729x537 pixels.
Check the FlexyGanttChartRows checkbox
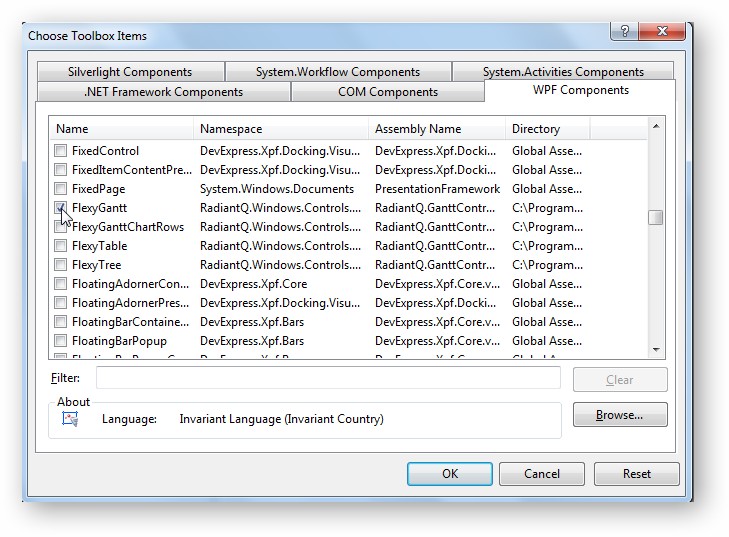pyautogui.click(x=61, y=227)
